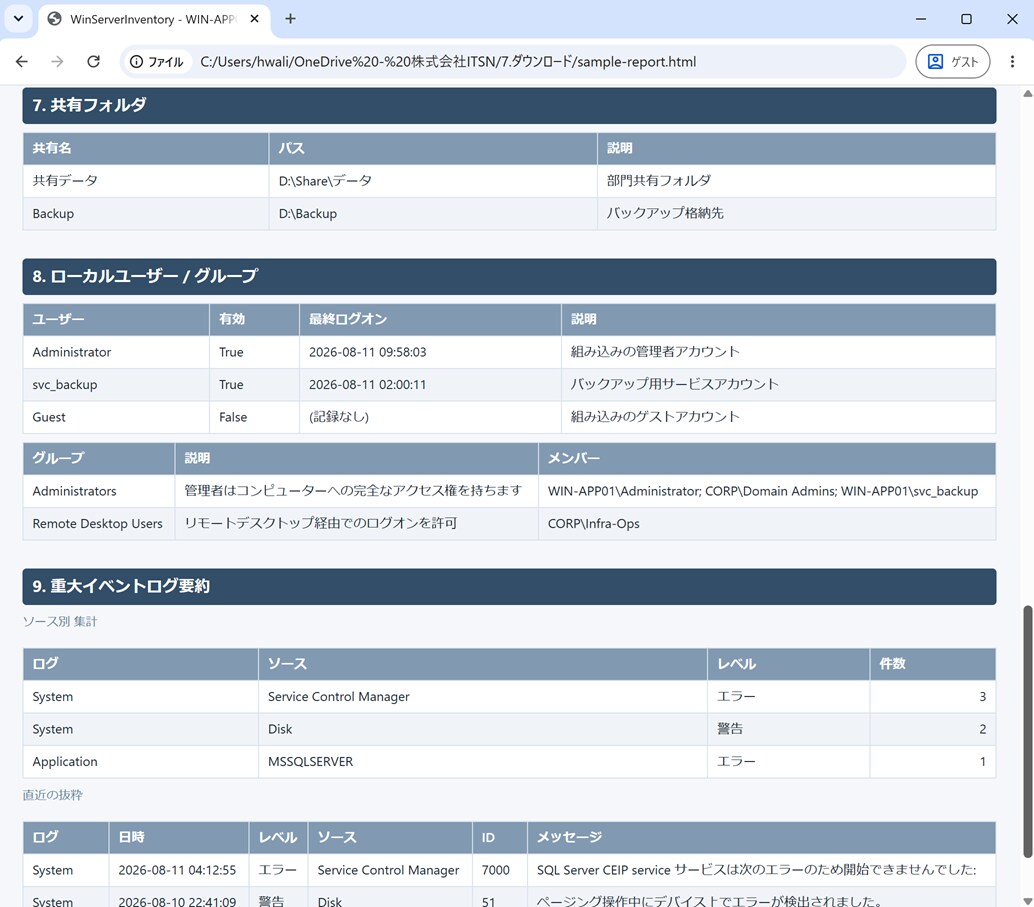Open the ゲスト profile button
Viewport: 1034px width, 907px height.
952,61
